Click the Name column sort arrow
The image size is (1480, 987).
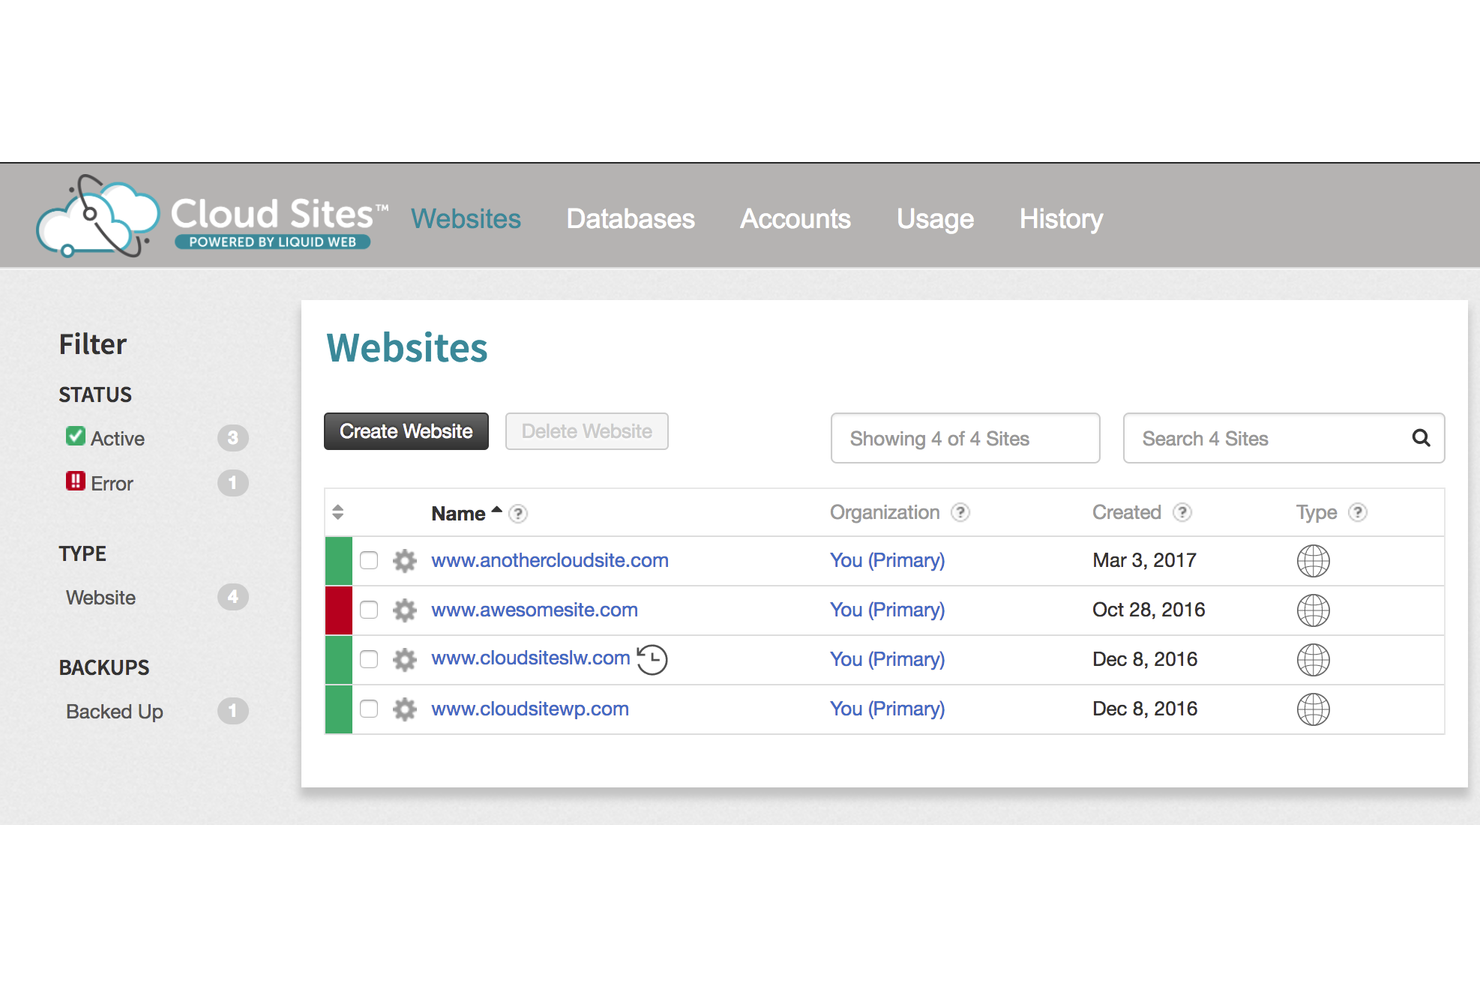[498, 507]
